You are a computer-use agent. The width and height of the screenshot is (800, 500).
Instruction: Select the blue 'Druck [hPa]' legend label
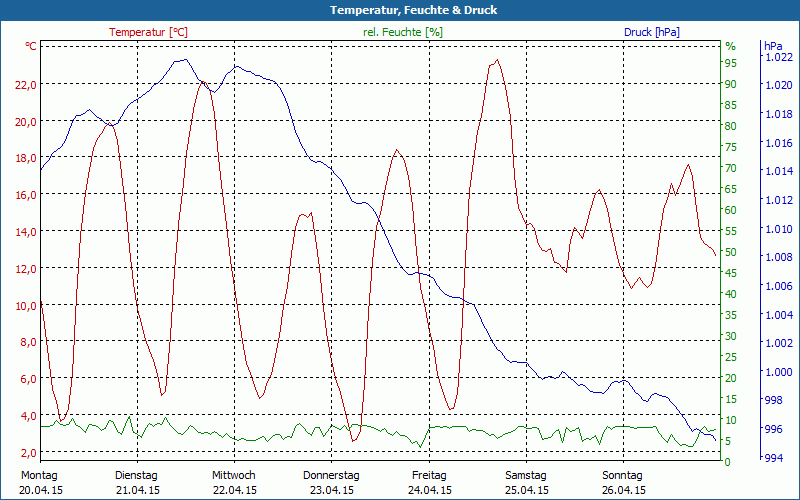(x=651, y=32)
